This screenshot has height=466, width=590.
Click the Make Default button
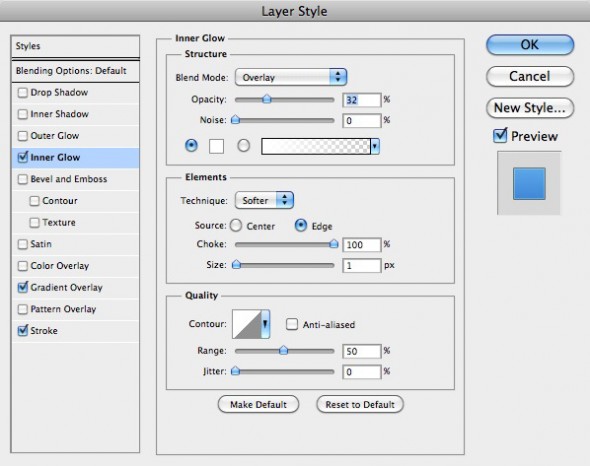[259, 405]
